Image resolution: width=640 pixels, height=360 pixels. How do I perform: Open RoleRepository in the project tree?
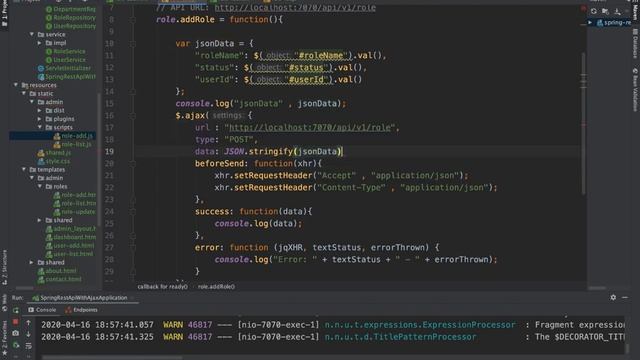(70, 18)
